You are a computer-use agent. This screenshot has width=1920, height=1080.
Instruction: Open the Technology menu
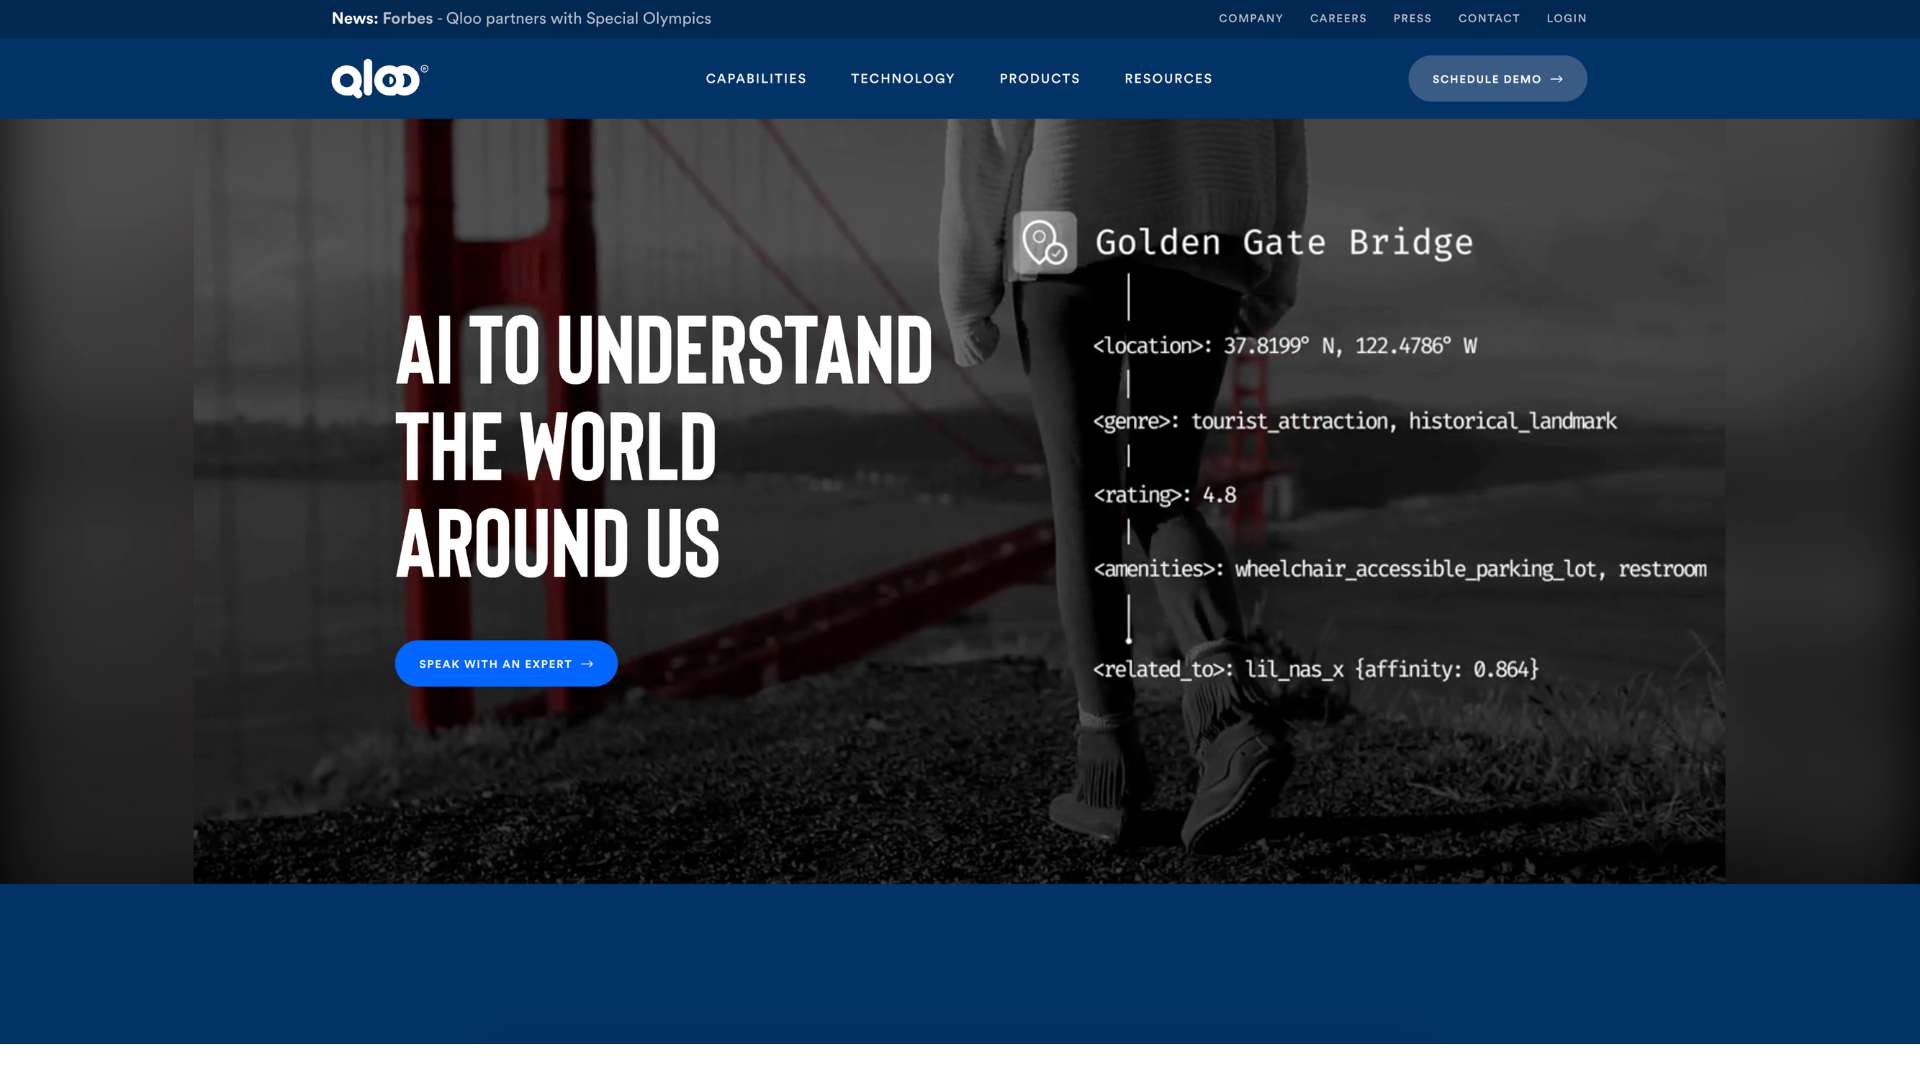pyautogui.click(x=903, y=79)
